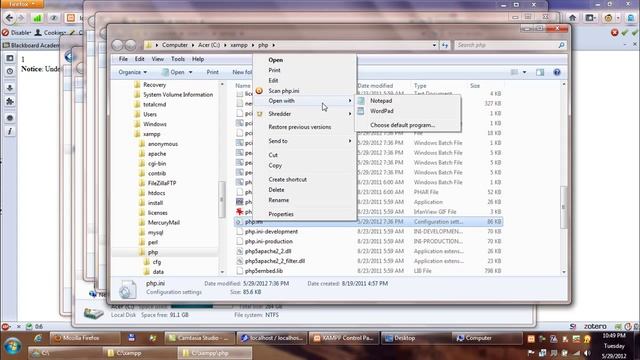This screenshot has width=640, height=360.
Task: Click Open in the context menu
Action: click(x=276, y=60)
